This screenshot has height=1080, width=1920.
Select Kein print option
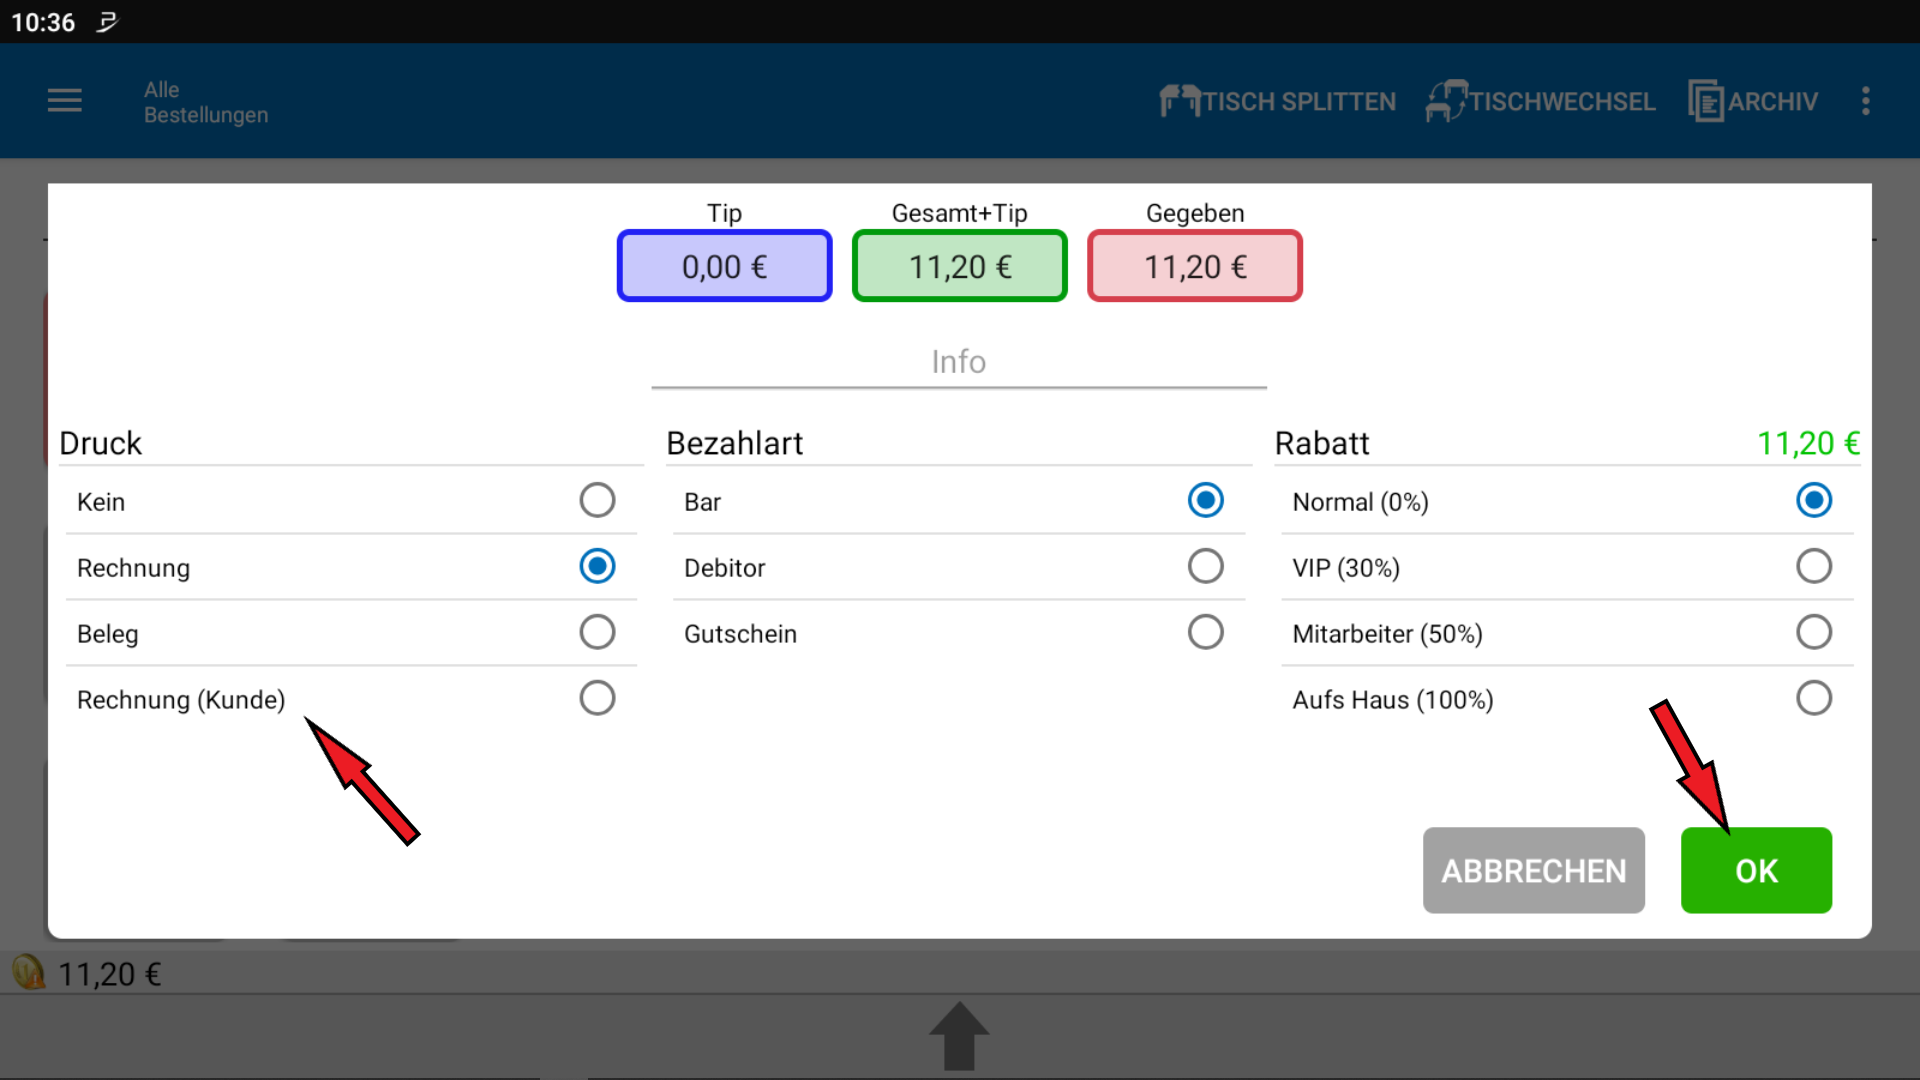click(597, 500)
